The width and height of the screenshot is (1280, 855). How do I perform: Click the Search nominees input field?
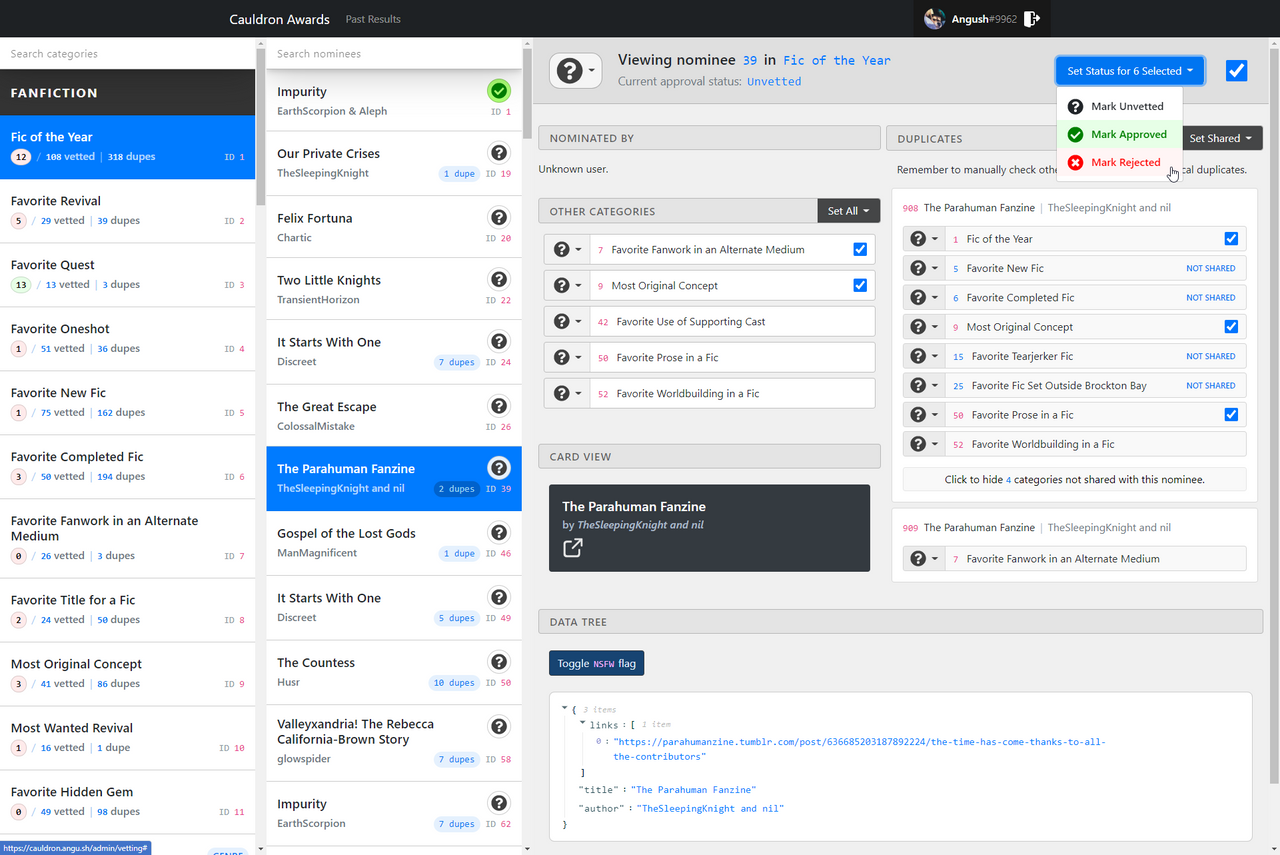pyautogui.click(x=393, y=54)
